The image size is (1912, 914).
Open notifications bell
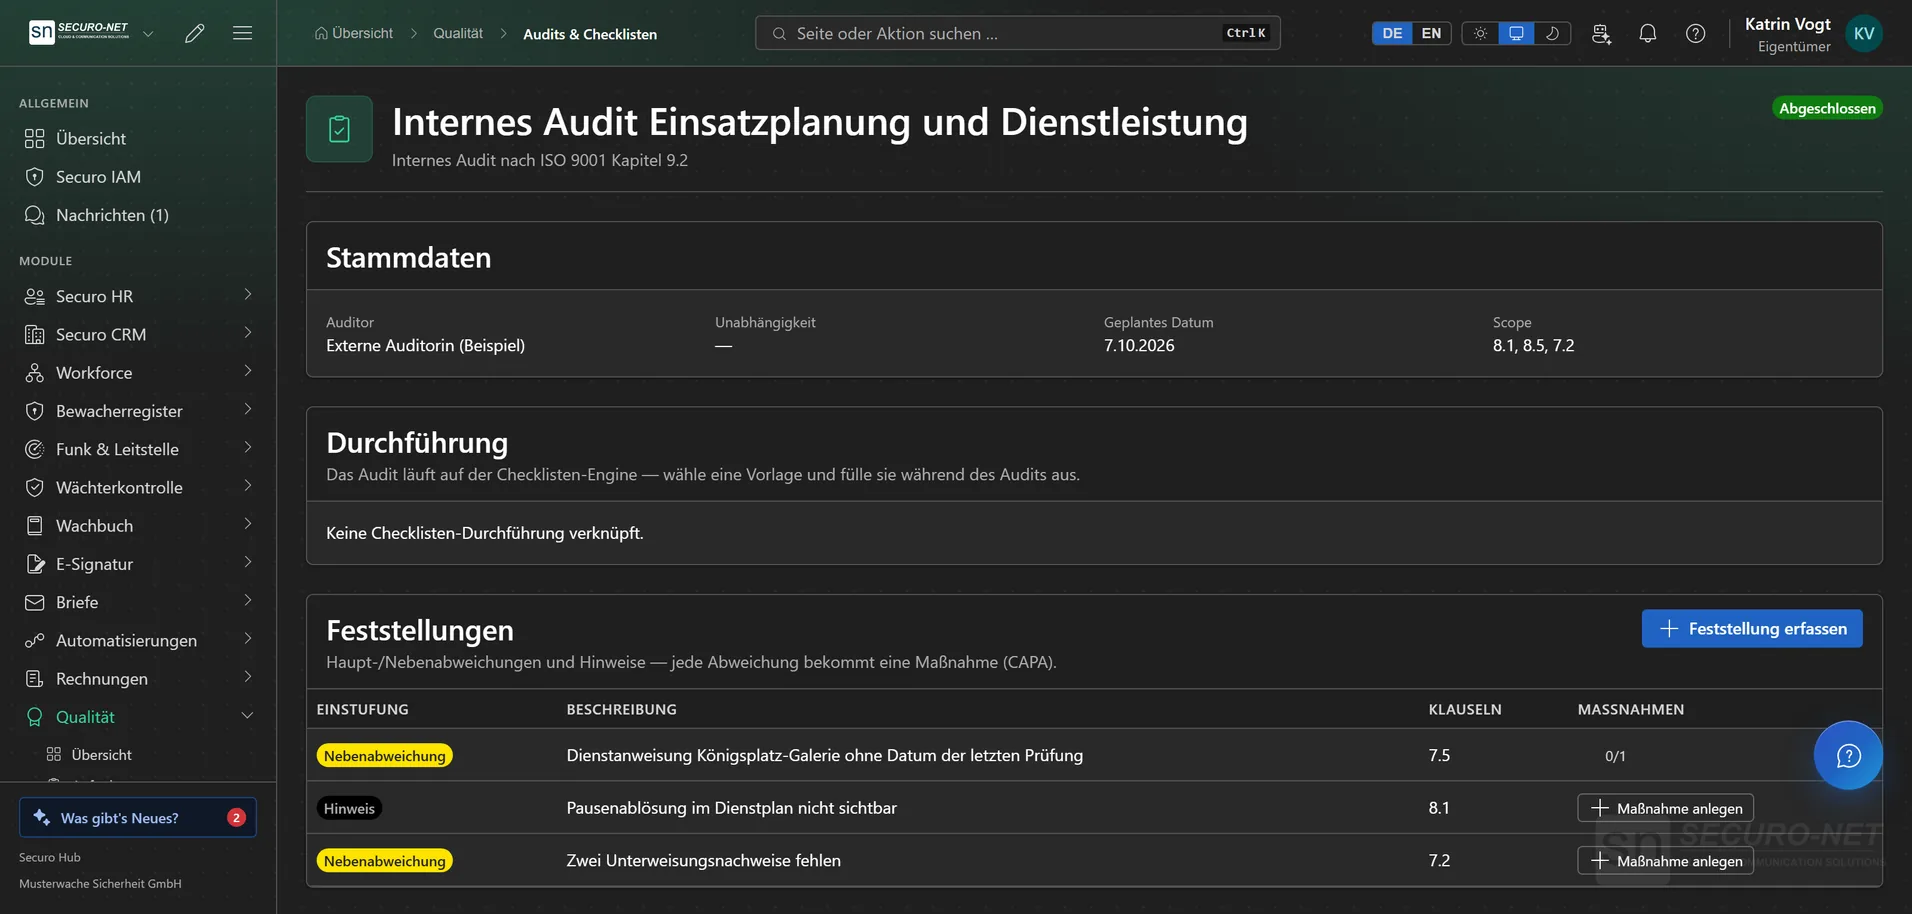tap(1648, 33)
